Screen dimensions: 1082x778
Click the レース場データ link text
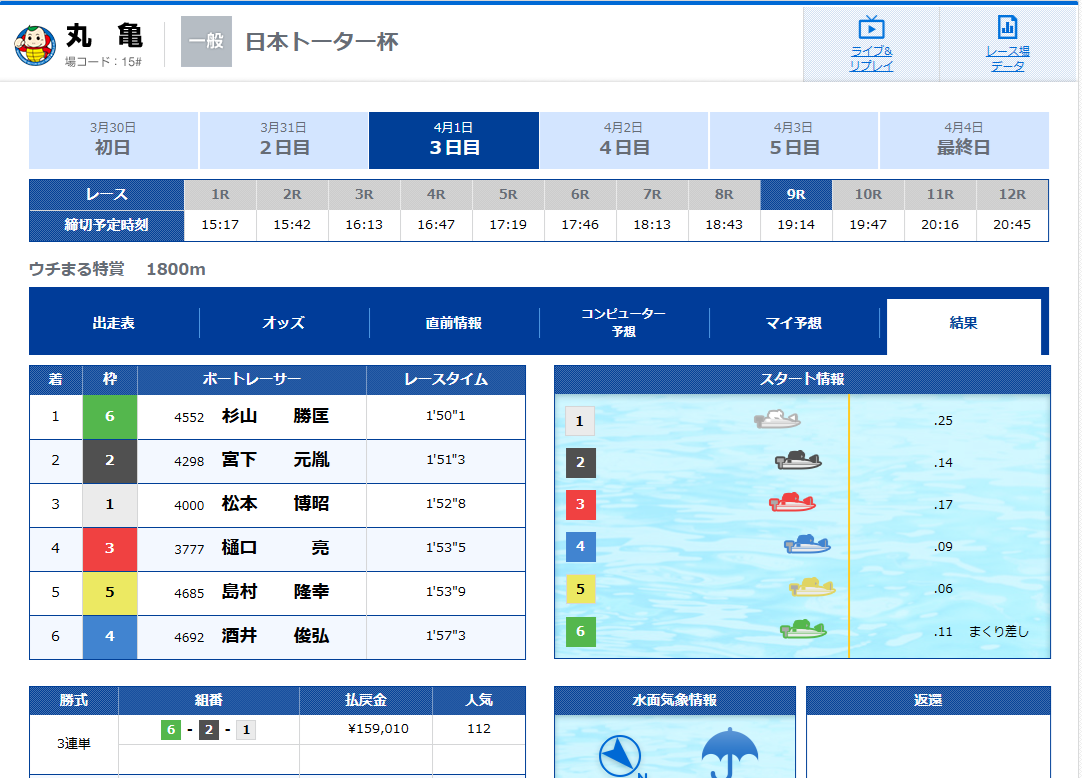[x=1007, y=59]
